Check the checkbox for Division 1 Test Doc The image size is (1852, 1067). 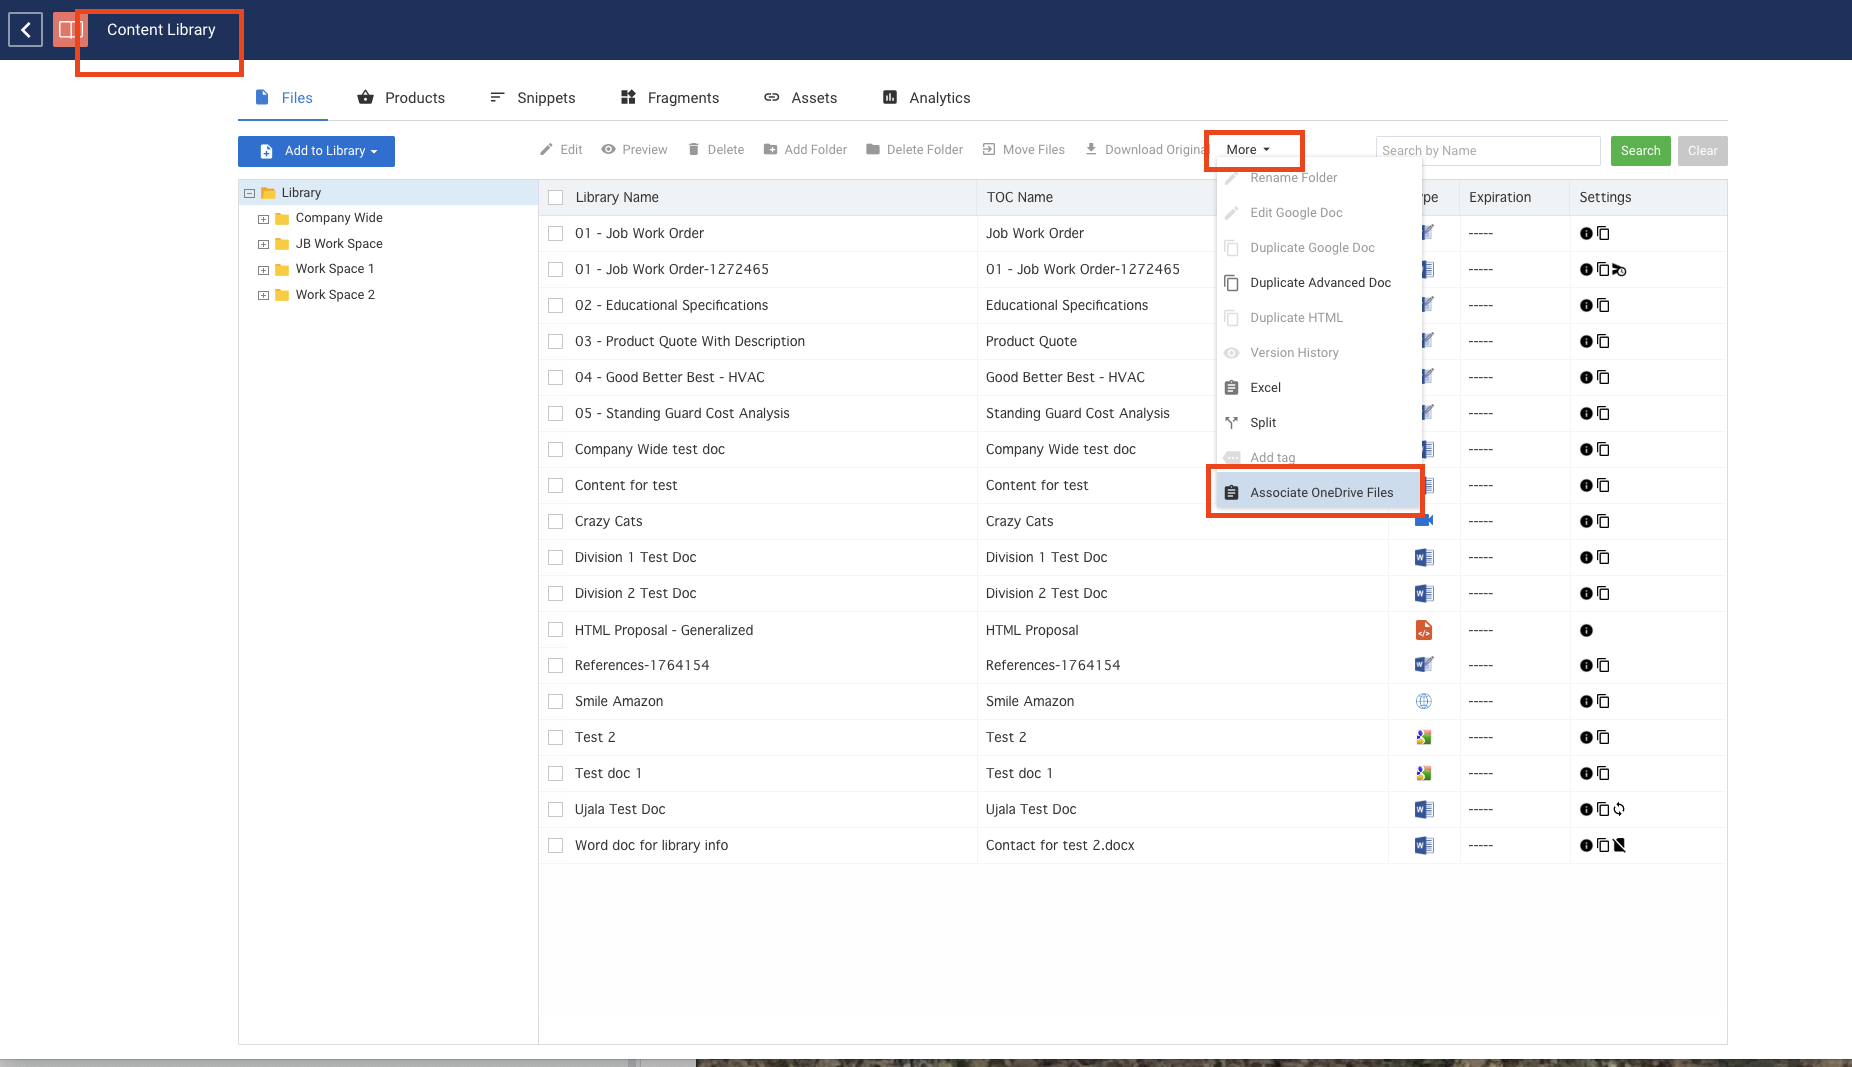click(x=556, y=557)
